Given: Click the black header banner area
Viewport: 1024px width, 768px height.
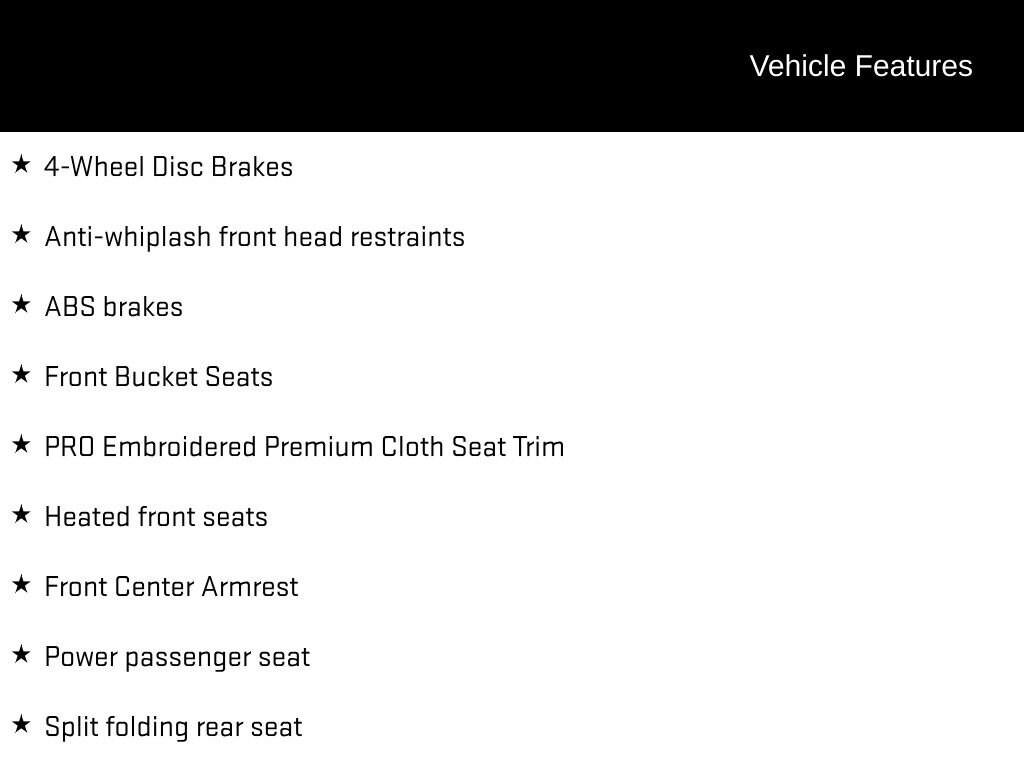Looking at the screenshot, I should click(512, 65).
